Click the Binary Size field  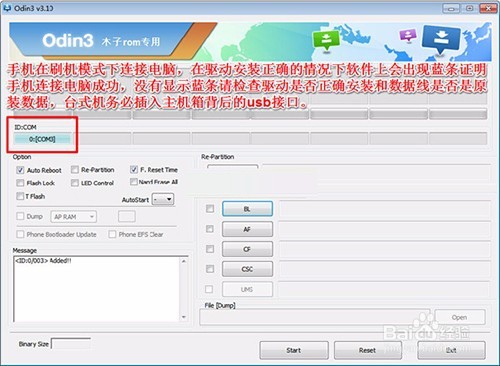70,344
